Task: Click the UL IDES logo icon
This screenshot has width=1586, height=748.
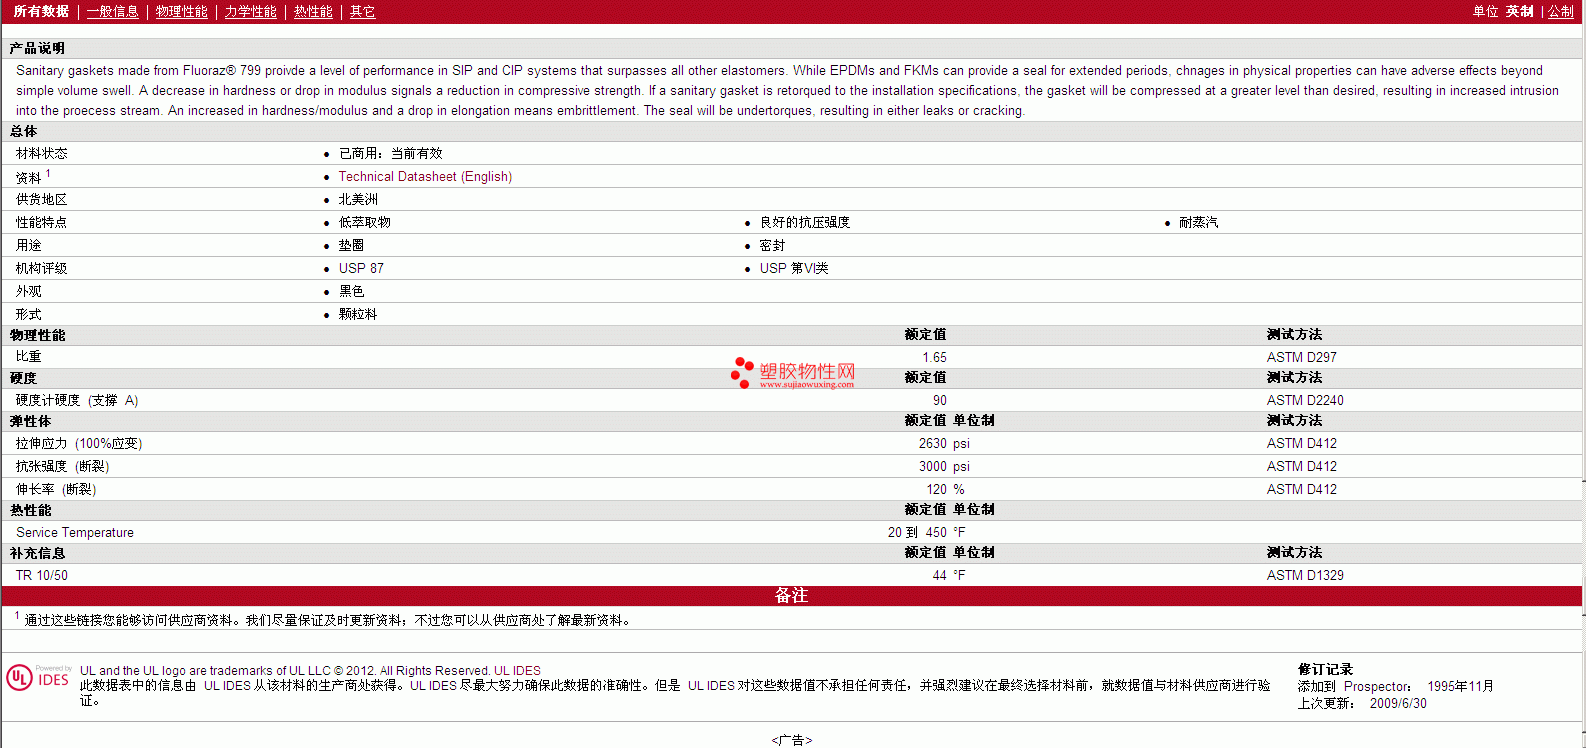Action: click(38, 677)
